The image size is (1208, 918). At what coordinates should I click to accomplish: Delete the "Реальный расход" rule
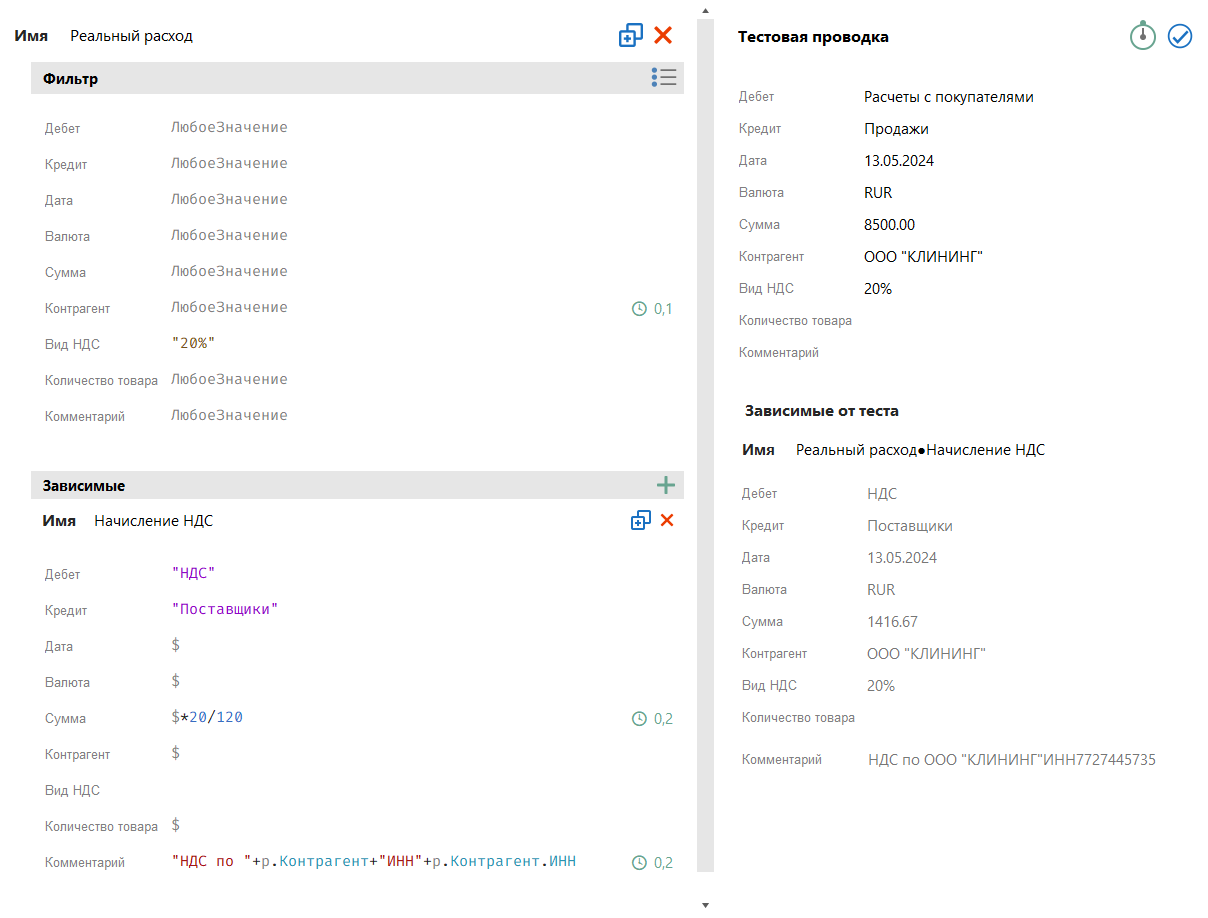[x=663, y=34]
